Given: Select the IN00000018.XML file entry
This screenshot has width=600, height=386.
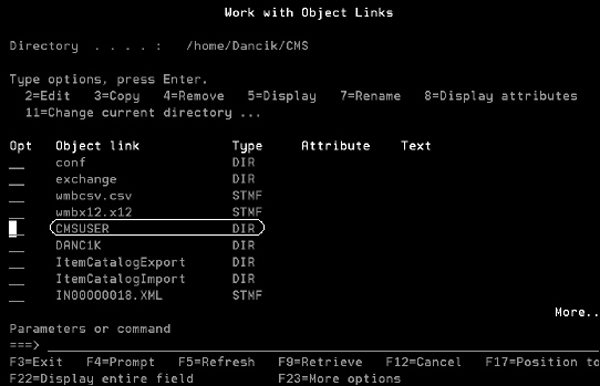Looking at the screenshot, I should (x=109, y=296).
